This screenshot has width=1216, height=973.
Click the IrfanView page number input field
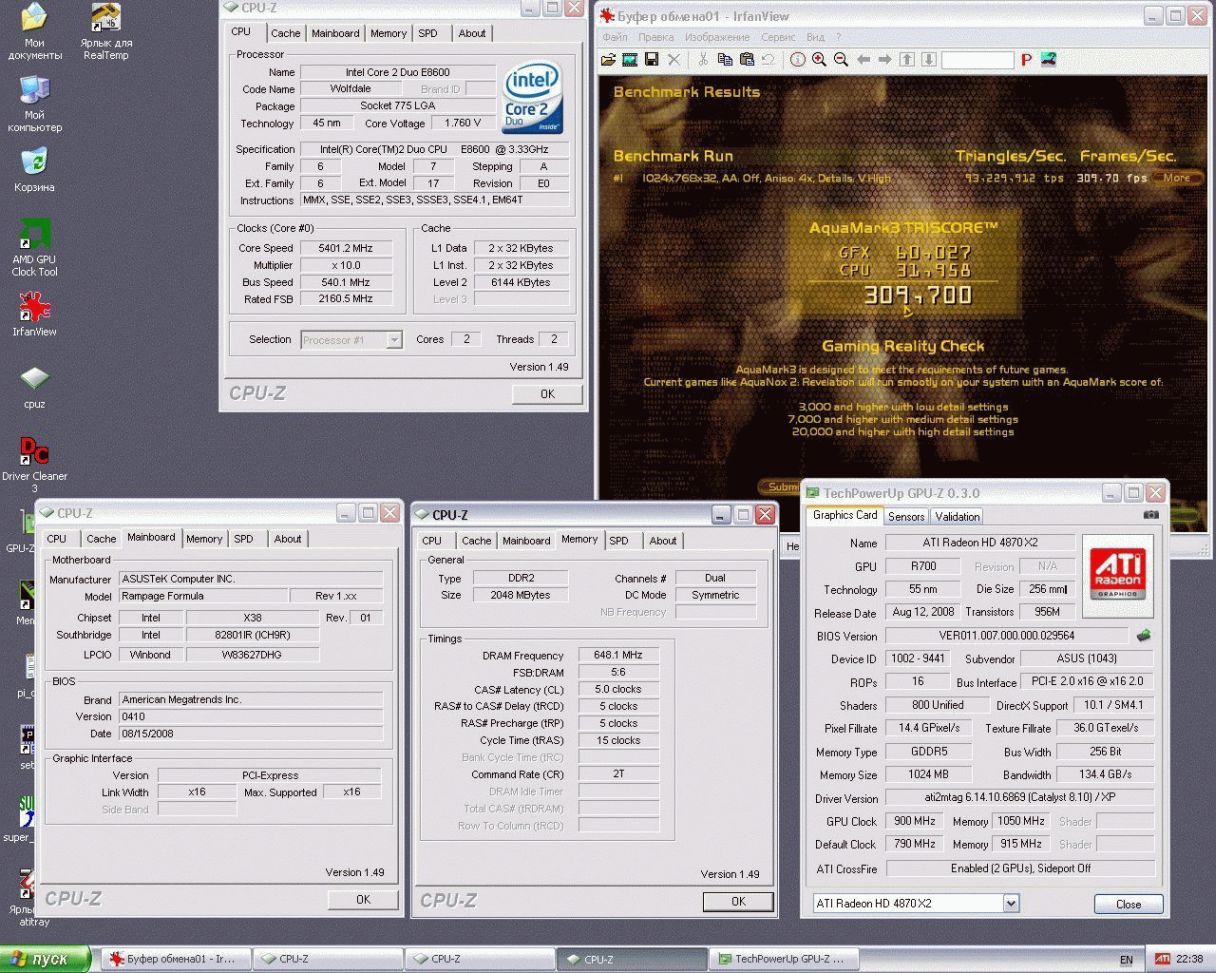point(977,60)
